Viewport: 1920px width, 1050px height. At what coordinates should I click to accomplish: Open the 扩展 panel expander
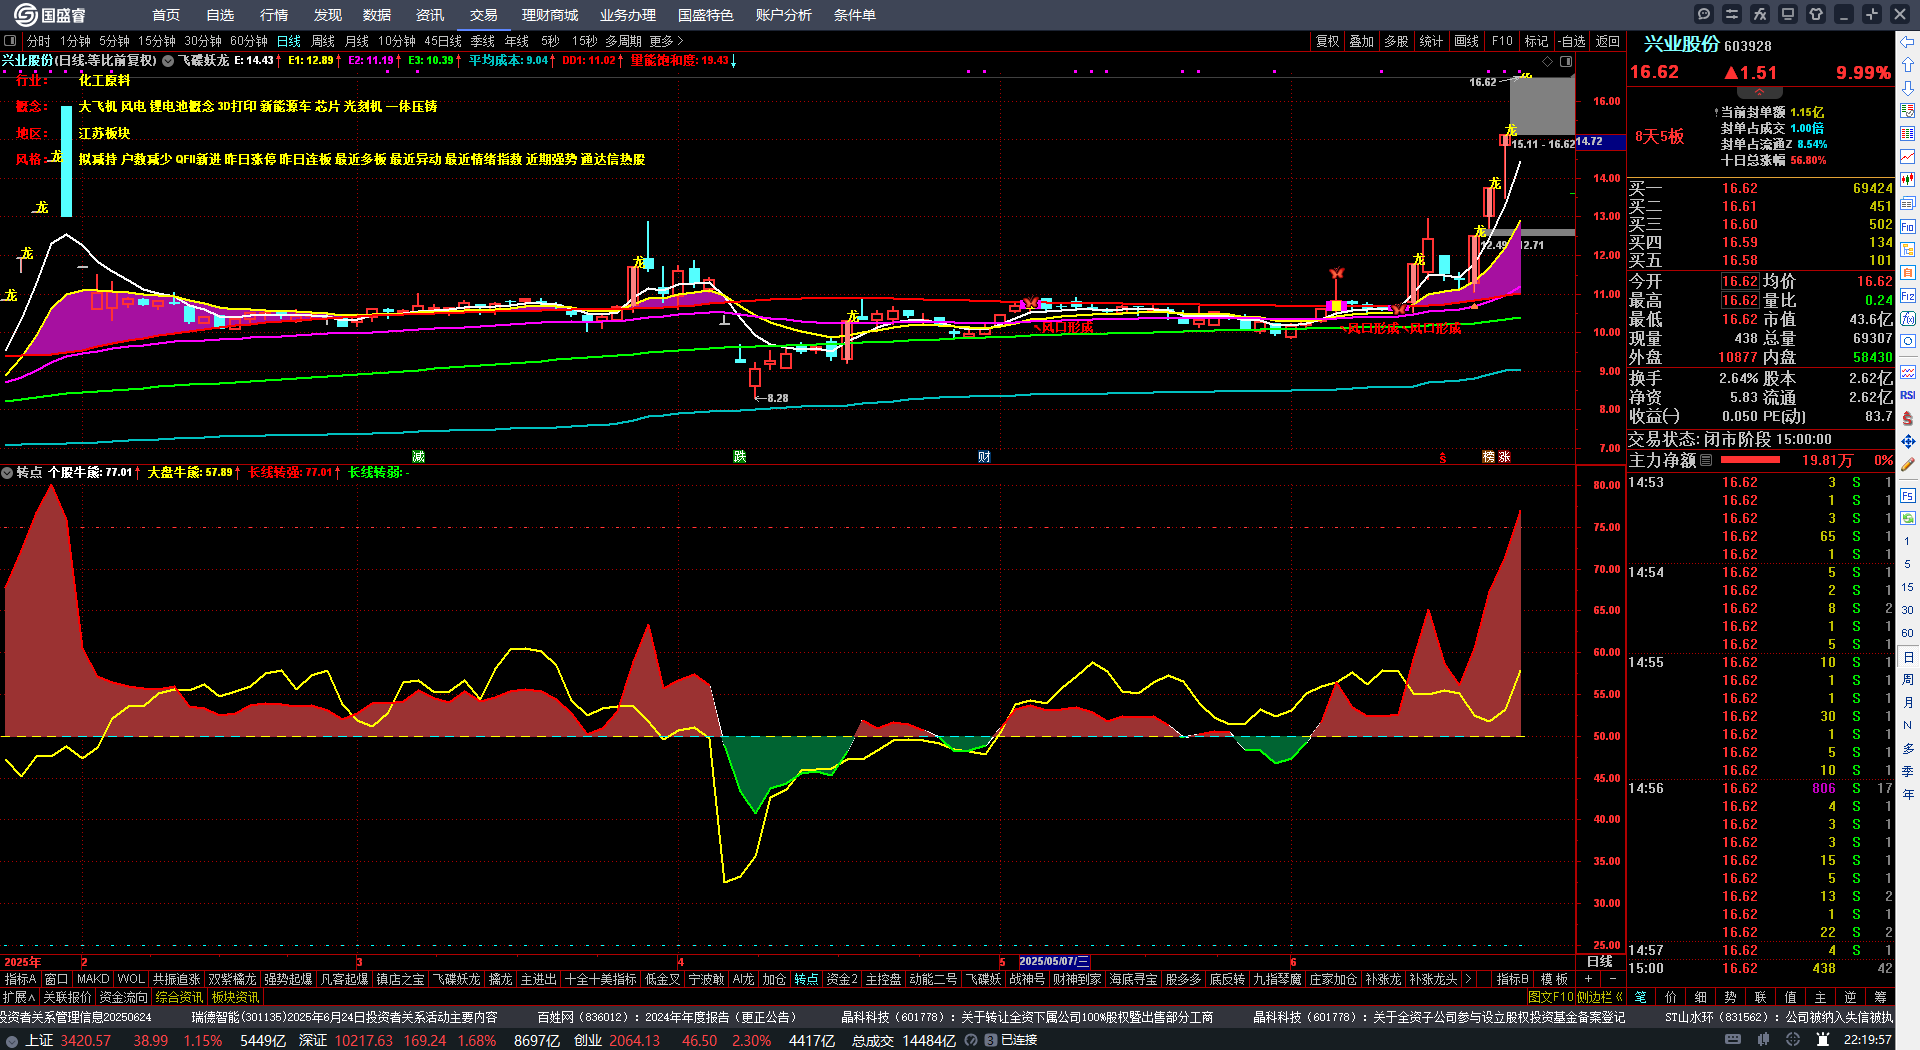pyautogui.click(x=19, y=997)
